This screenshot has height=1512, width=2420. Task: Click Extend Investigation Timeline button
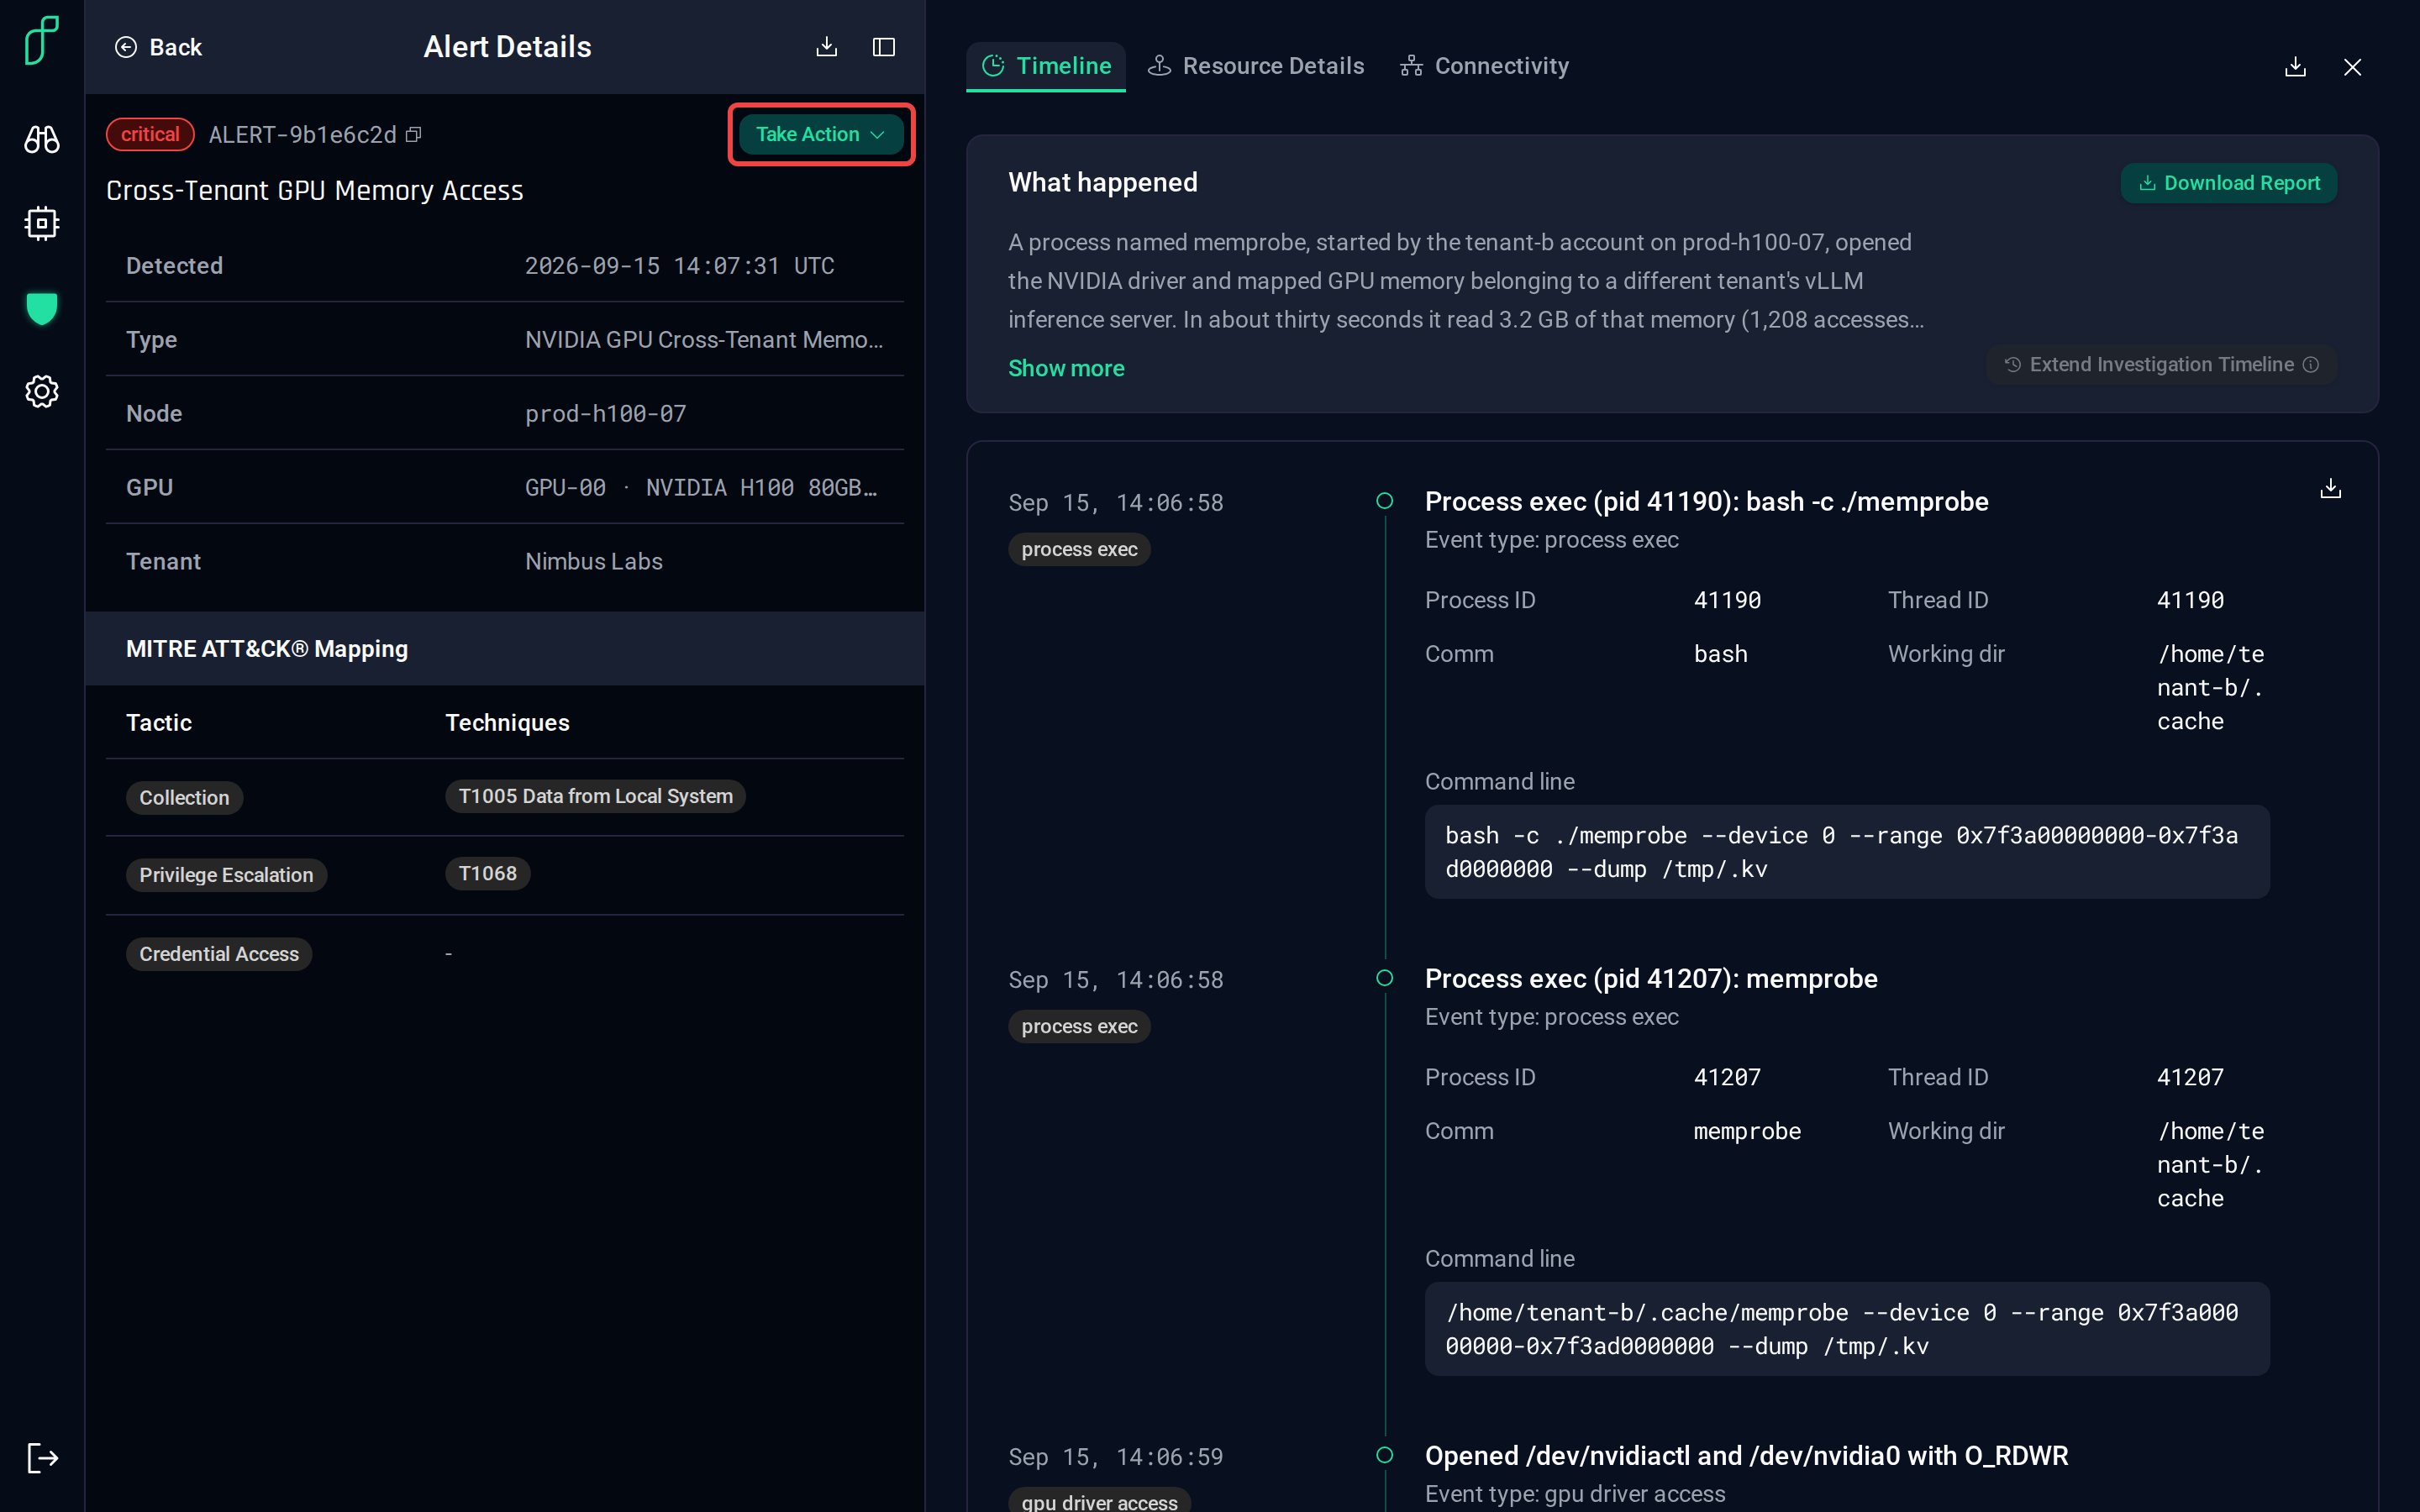coord(2162,364)
